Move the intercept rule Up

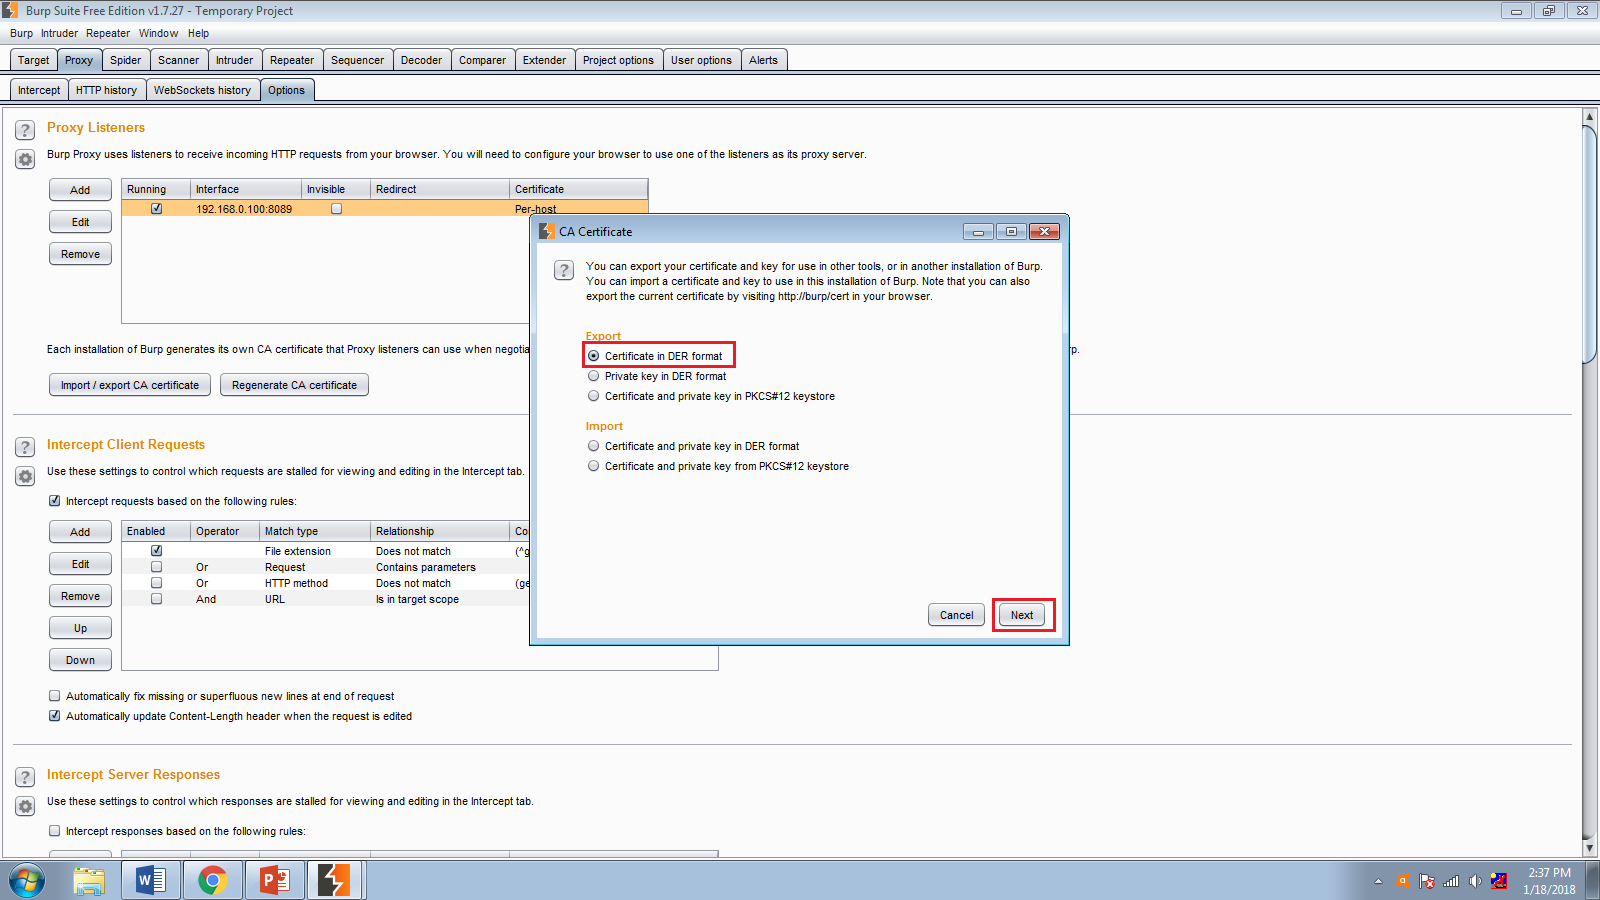[x=80, y=628]
